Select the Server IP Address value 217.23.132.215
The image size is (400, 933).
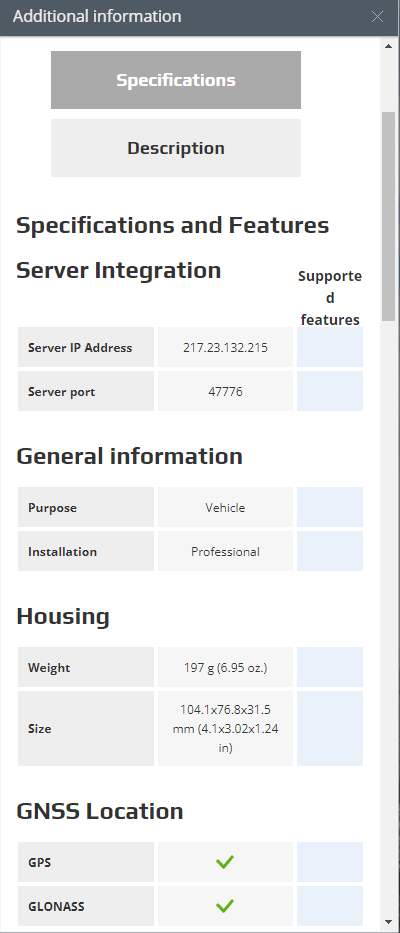coord(225,347)
